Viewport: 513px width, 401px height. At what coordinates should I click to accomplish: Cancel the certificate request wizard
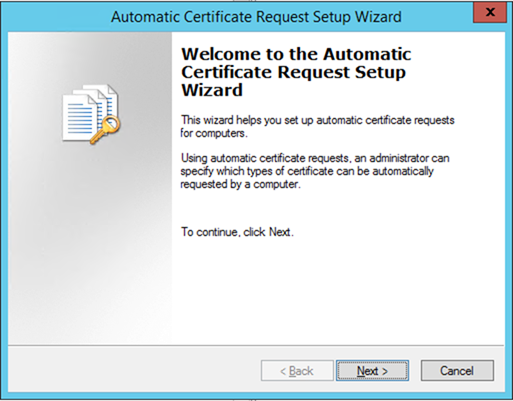[x=457, y=370]
